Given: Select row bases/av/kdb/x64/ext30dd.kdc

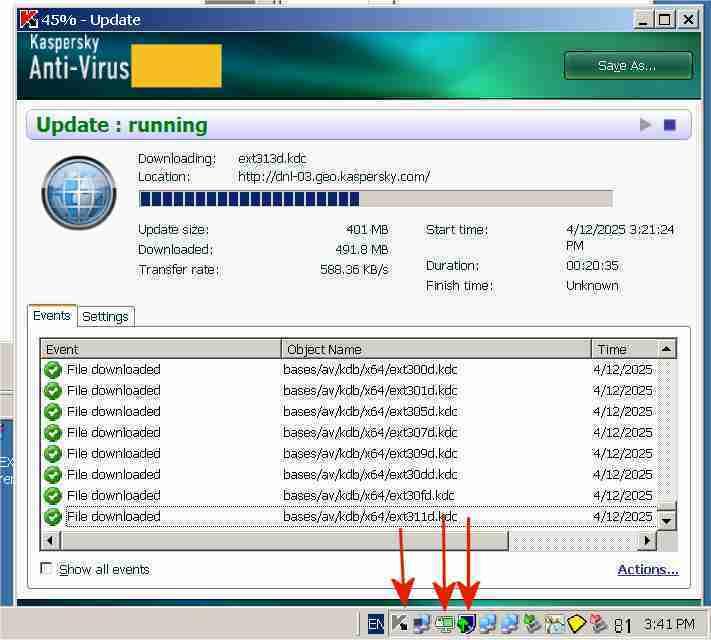Looking at the screenshot, I should (348, 474).
